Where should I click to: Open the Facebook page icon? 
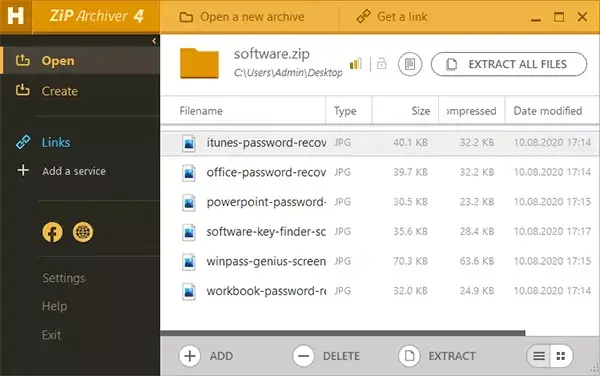(x=52, y=232)
